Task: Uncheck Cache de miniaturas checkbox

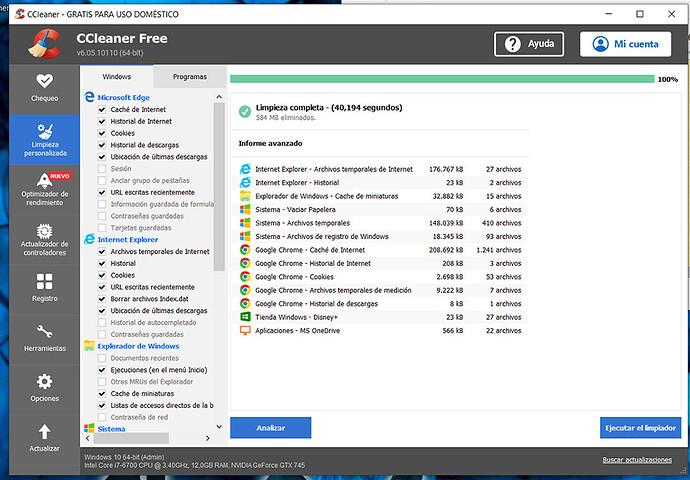Action: pyautogui.click(x=102, y=393)
